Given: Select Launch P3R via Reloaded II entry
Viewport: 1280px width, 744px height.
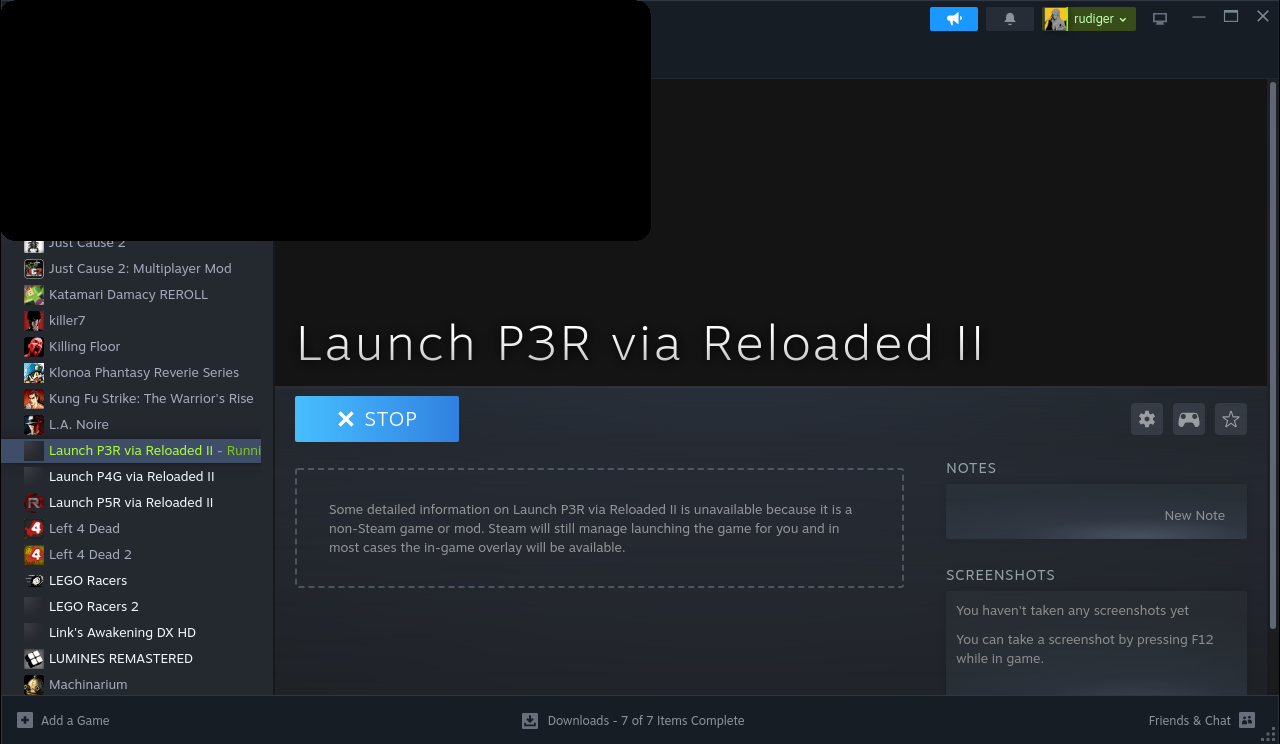Looking at the screenshot, I should (x=131, y=450).
